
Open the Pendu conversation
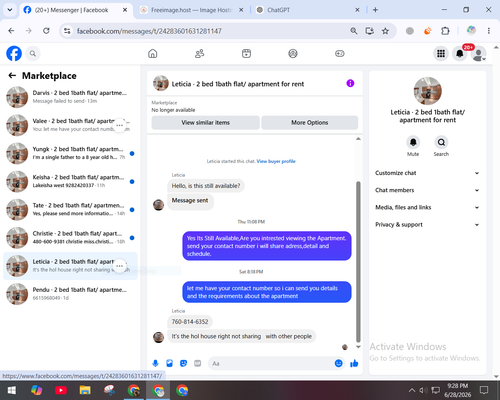pyautogui.click(x=70, y=294)
